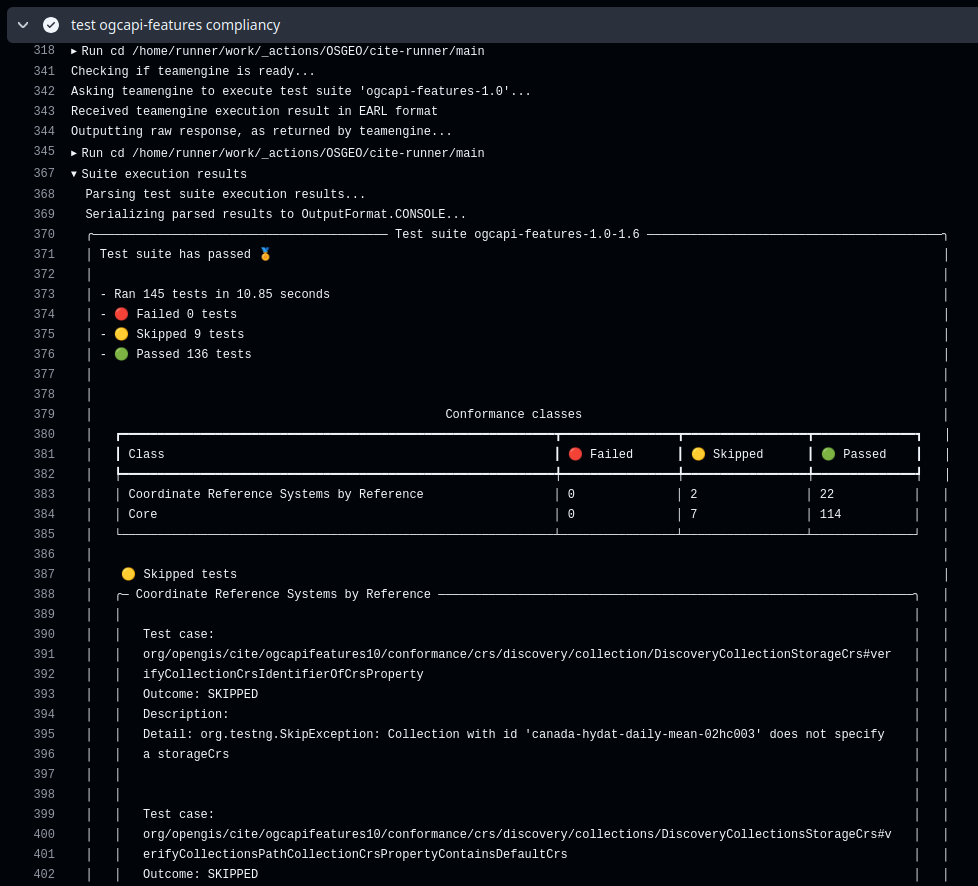Collapse the test ogcapi-features compliancy step
The width and height of the screenshot is (978, 886).
(23, 25)
